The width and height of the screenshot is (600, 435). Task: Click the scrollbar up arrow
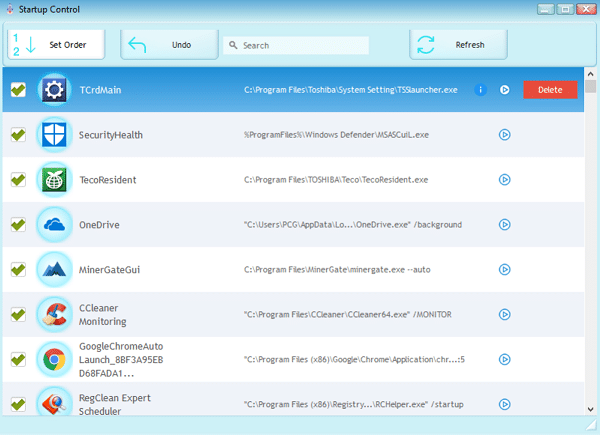coord(590,74)
